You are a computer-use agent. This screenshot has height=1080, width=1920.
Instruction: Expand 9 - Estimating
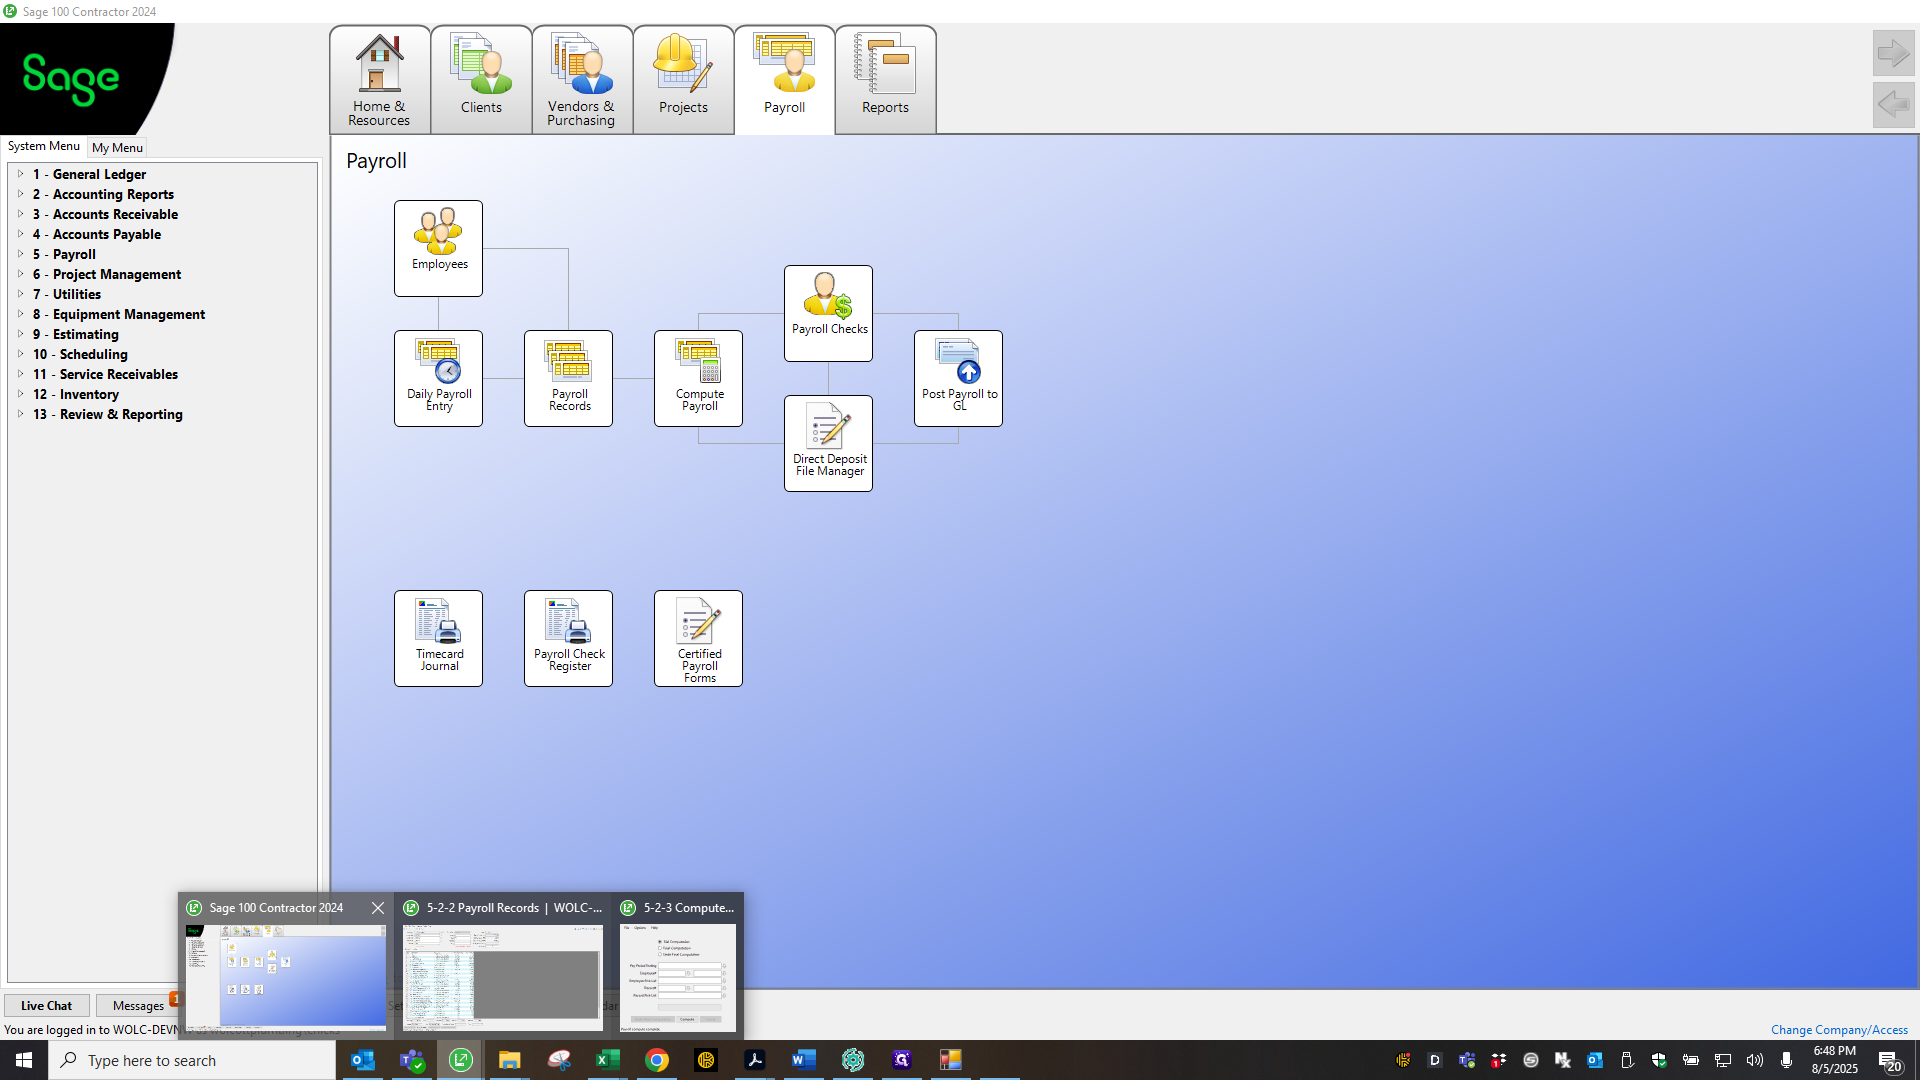click(x=20, y=334)
